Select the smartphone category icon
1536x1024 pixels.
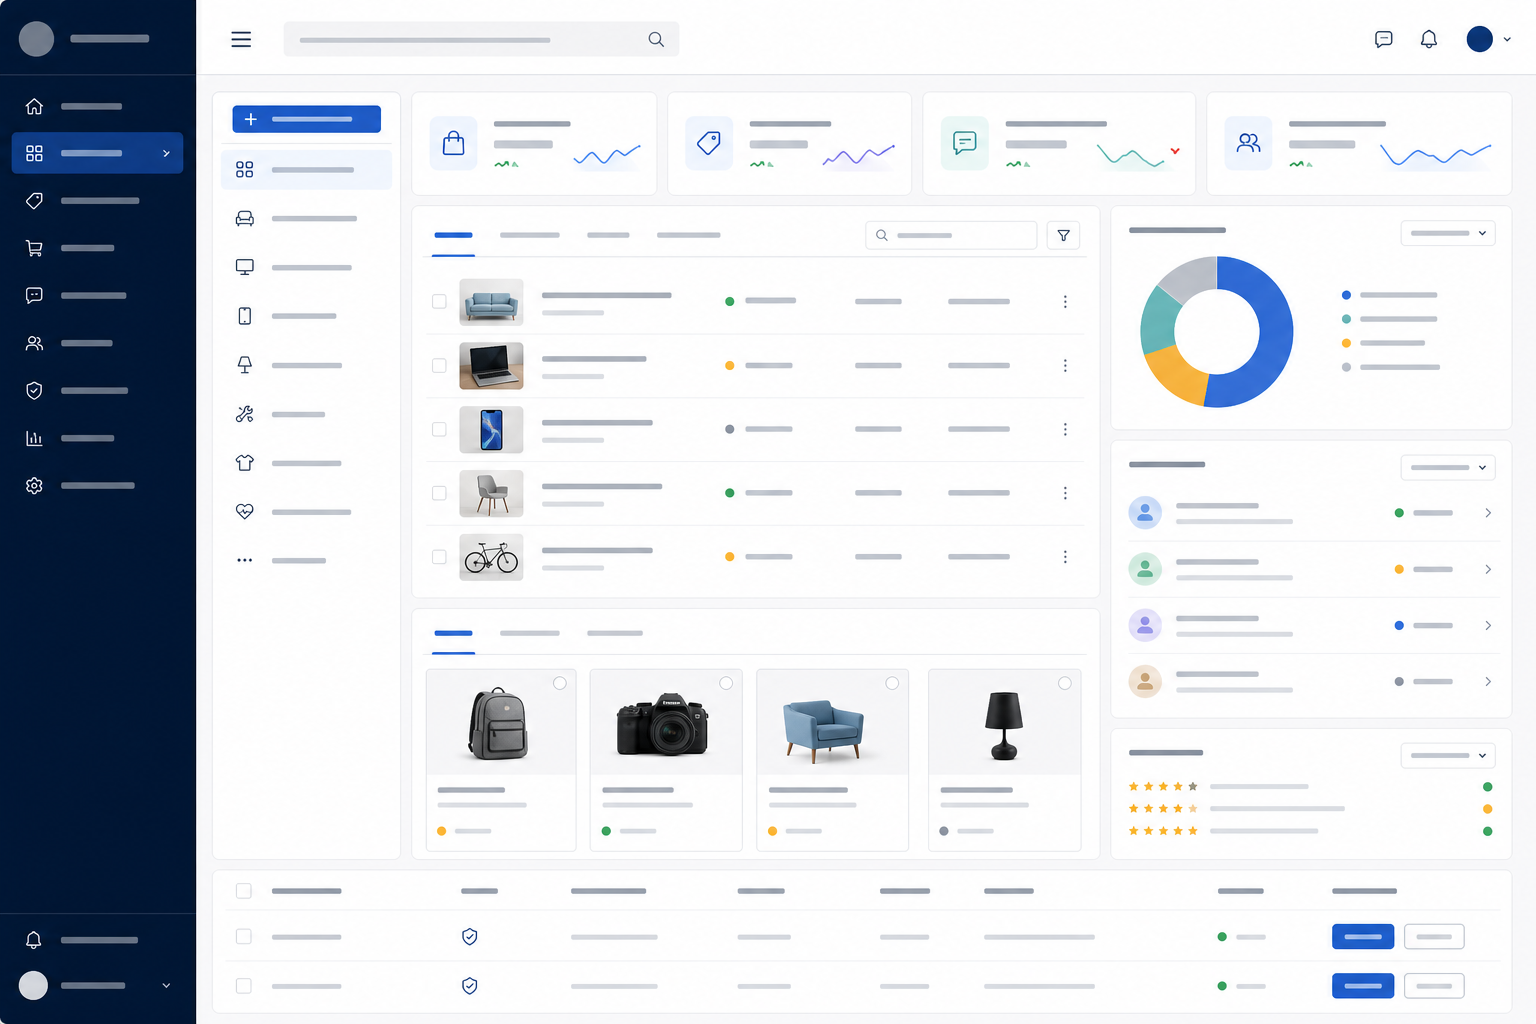click(245, 316)
